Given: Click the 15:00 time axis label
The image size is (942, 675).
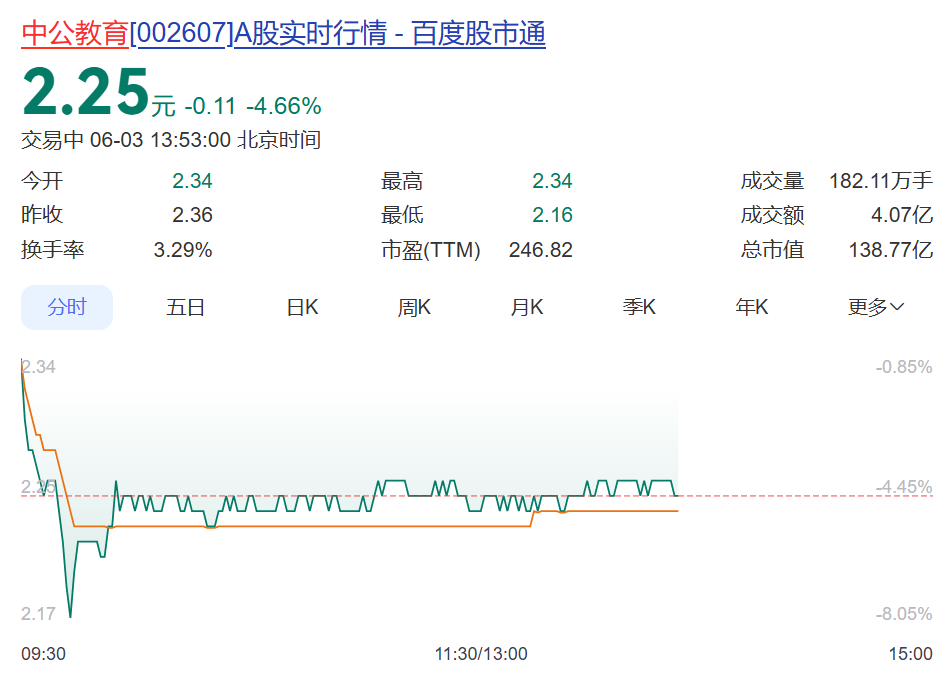Looking at the screenshot, I should tap(911, 653).
